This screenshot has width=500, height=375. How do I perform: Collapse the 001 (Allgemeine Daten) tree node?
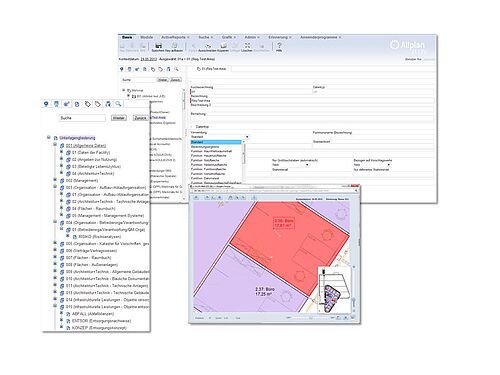(55, 145)
